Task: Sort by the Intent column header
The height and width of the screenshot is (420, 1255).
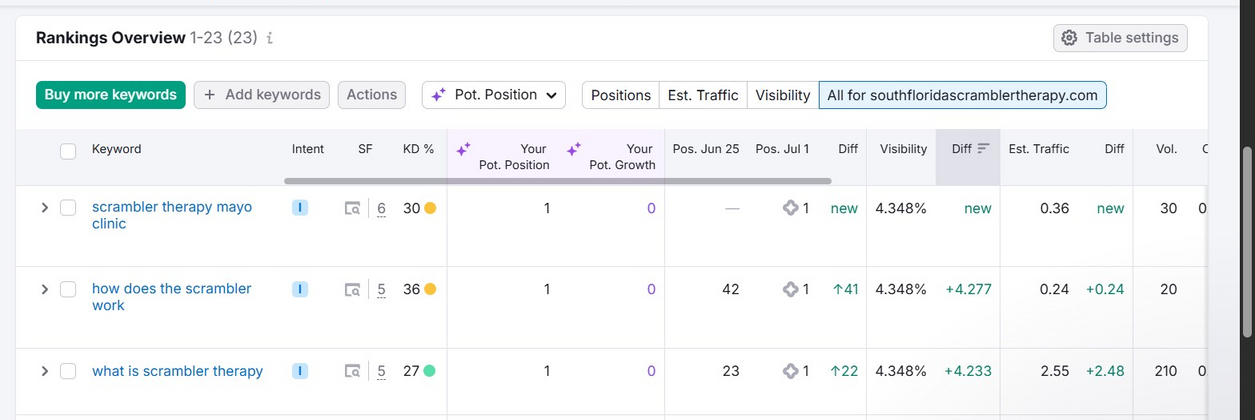Action: (x=308, y=149)
